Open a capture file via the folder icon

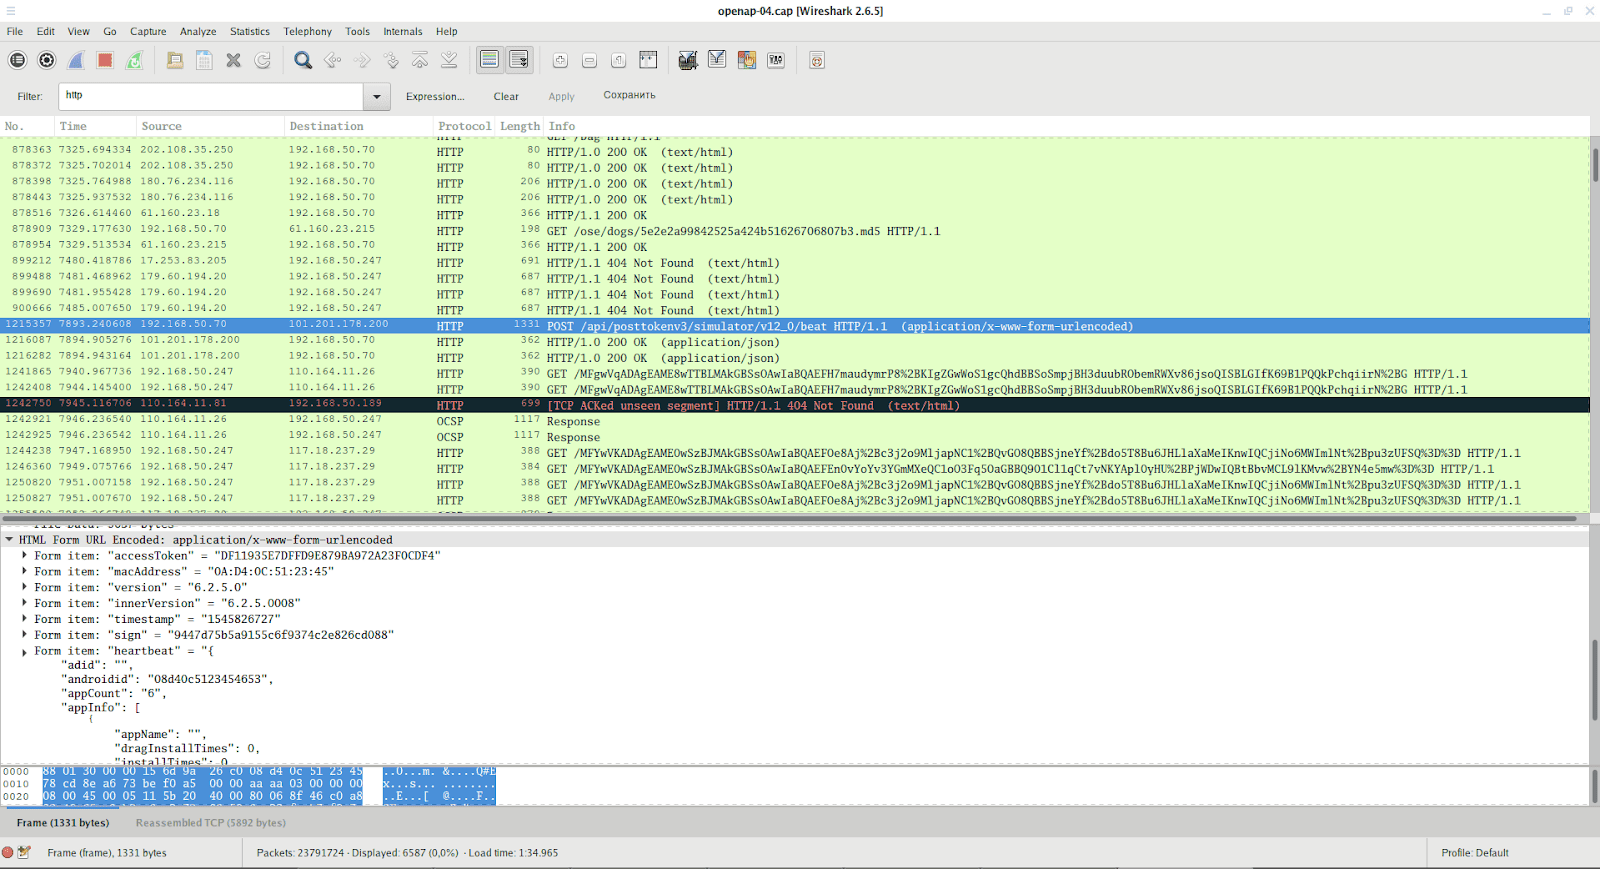174,60
